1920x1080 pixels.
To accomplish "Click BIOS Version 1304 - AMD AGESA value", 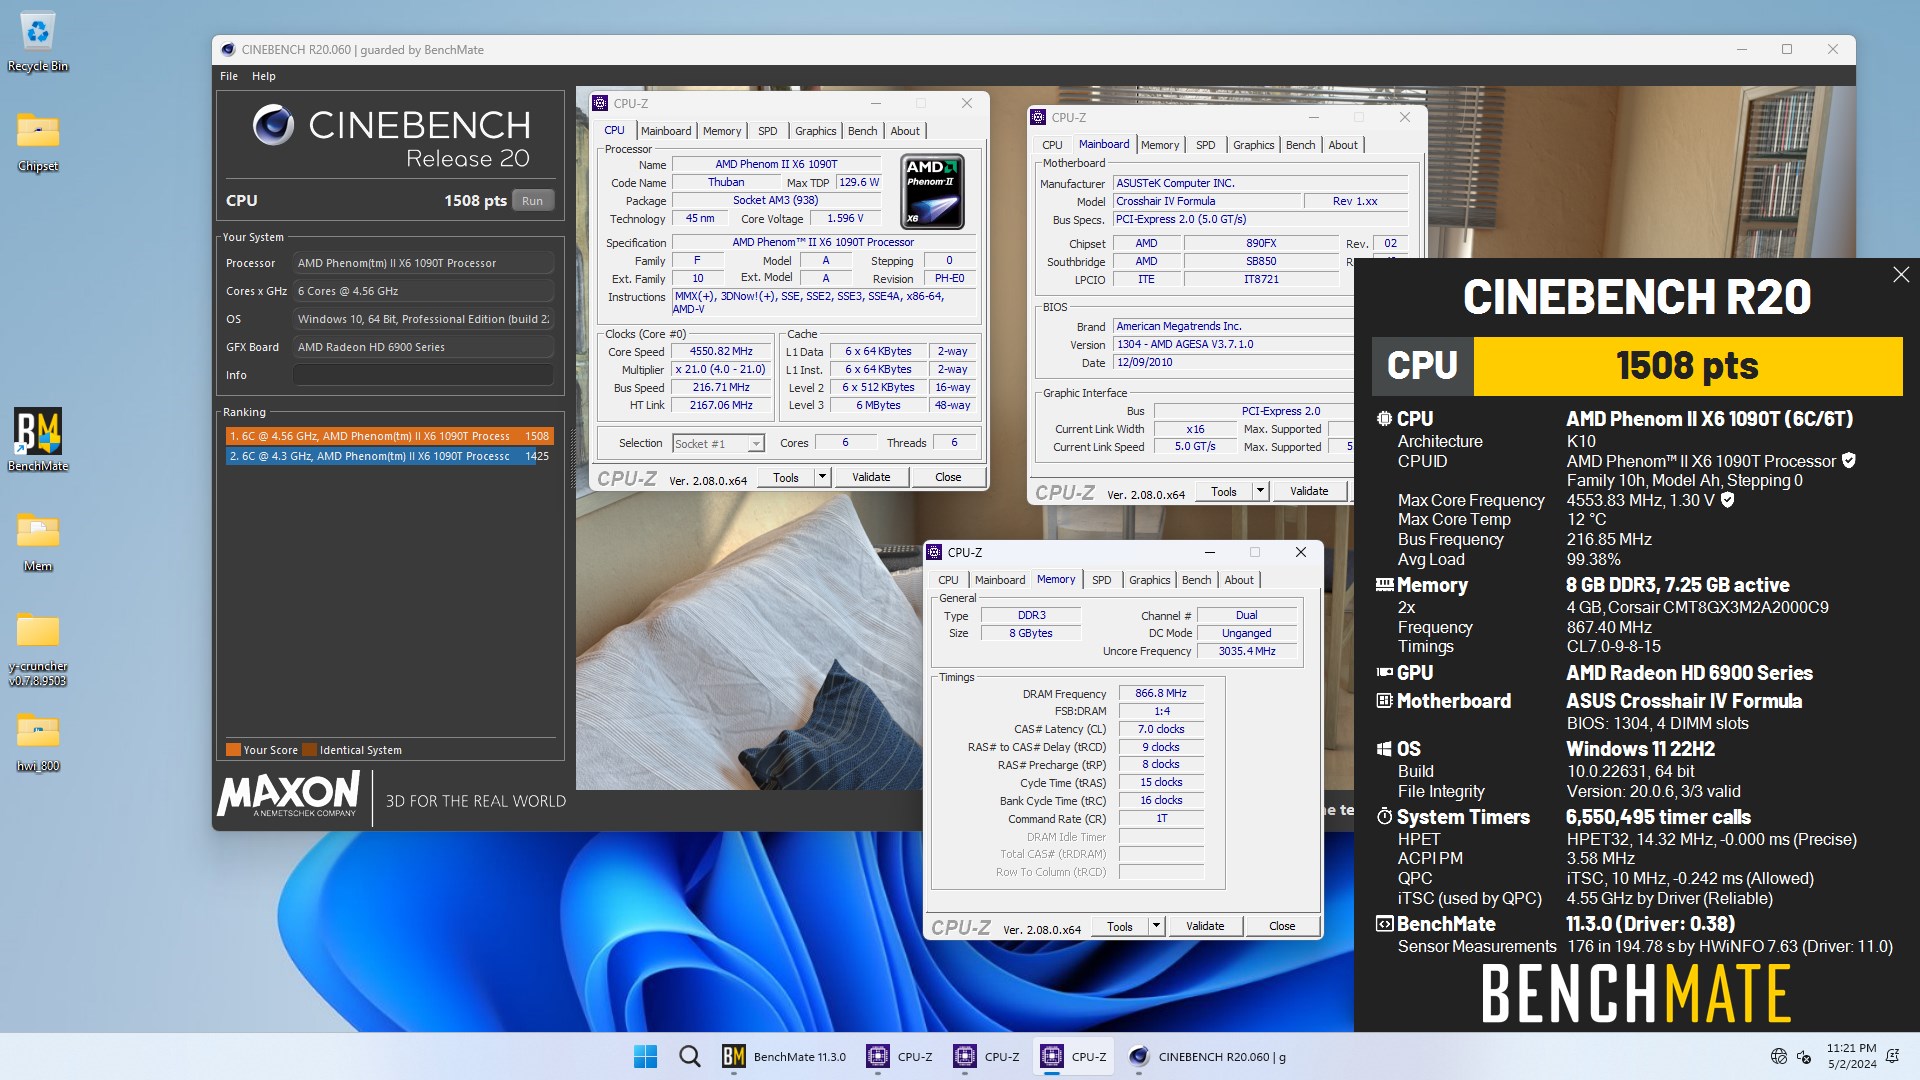I will tap(1234, 344).
